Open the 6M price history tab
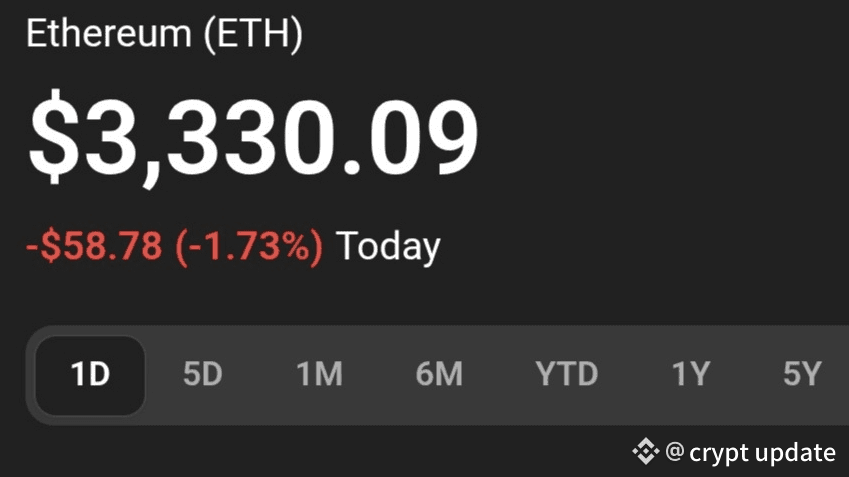Screen dimensions: 849x477 [439, 375]
